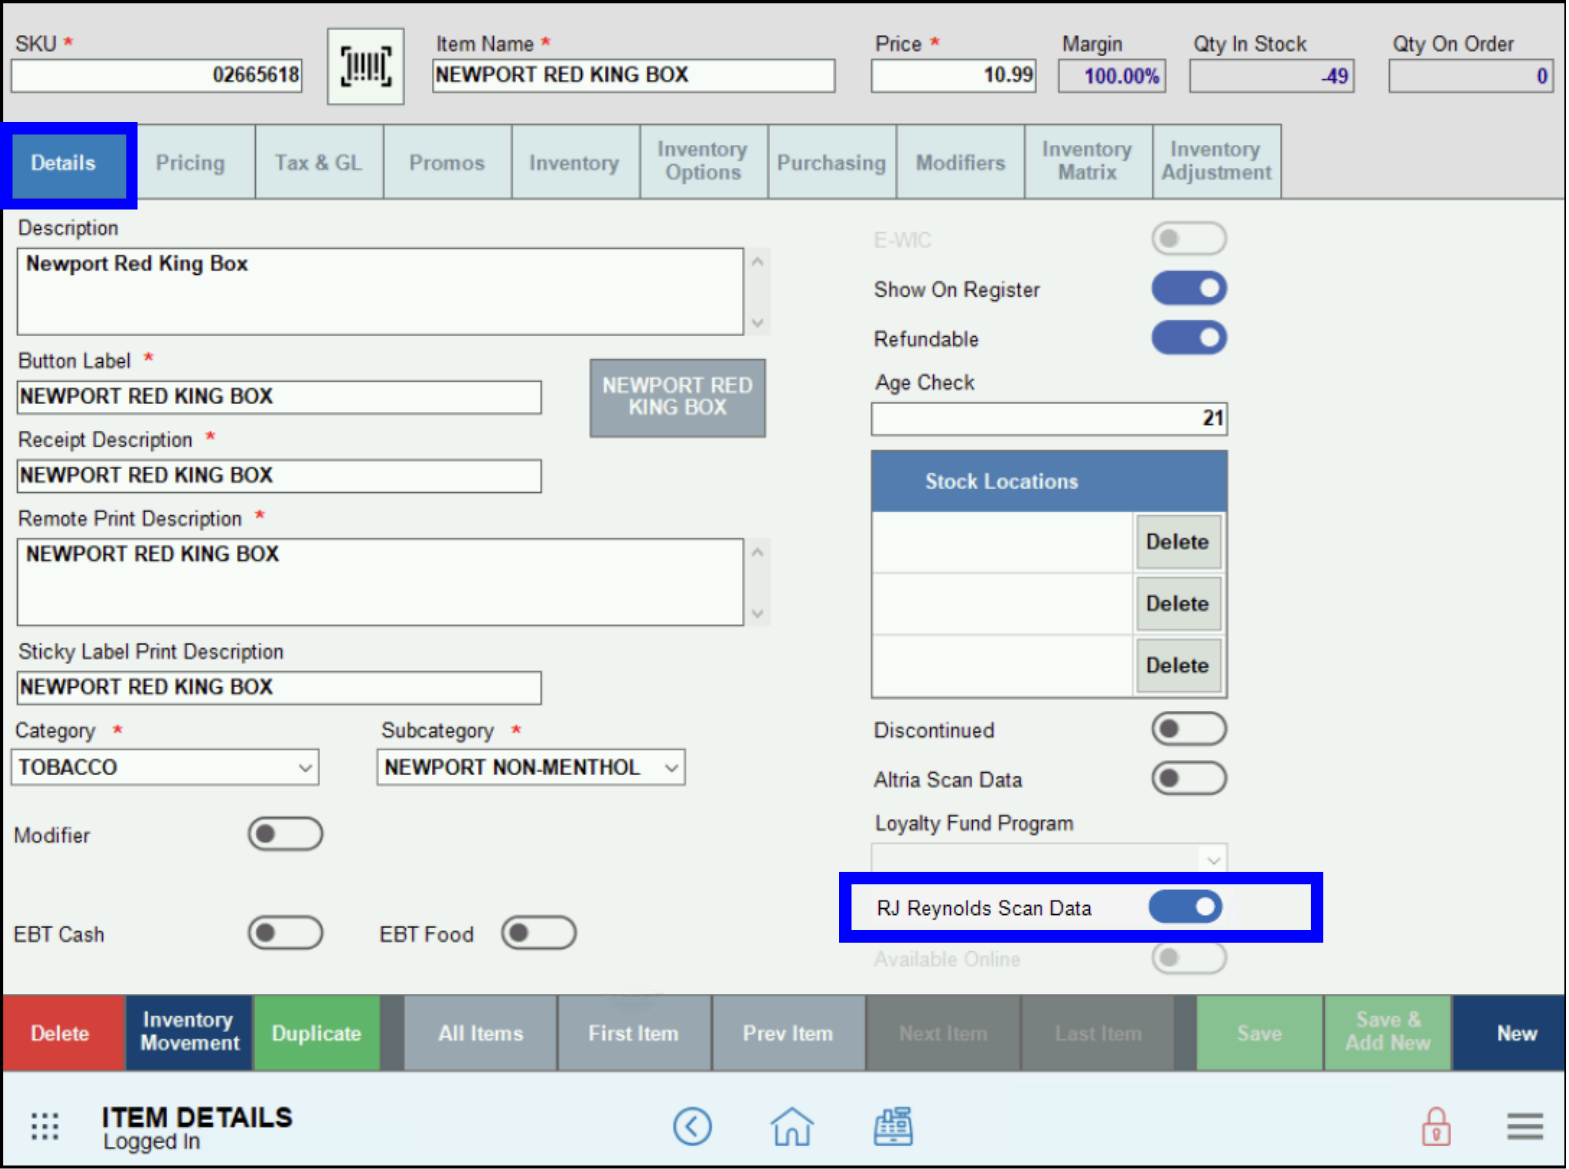Viewport: 1569px width, 1169px height.
Task: Open the Purchasing tab
Action: point(831,163)
